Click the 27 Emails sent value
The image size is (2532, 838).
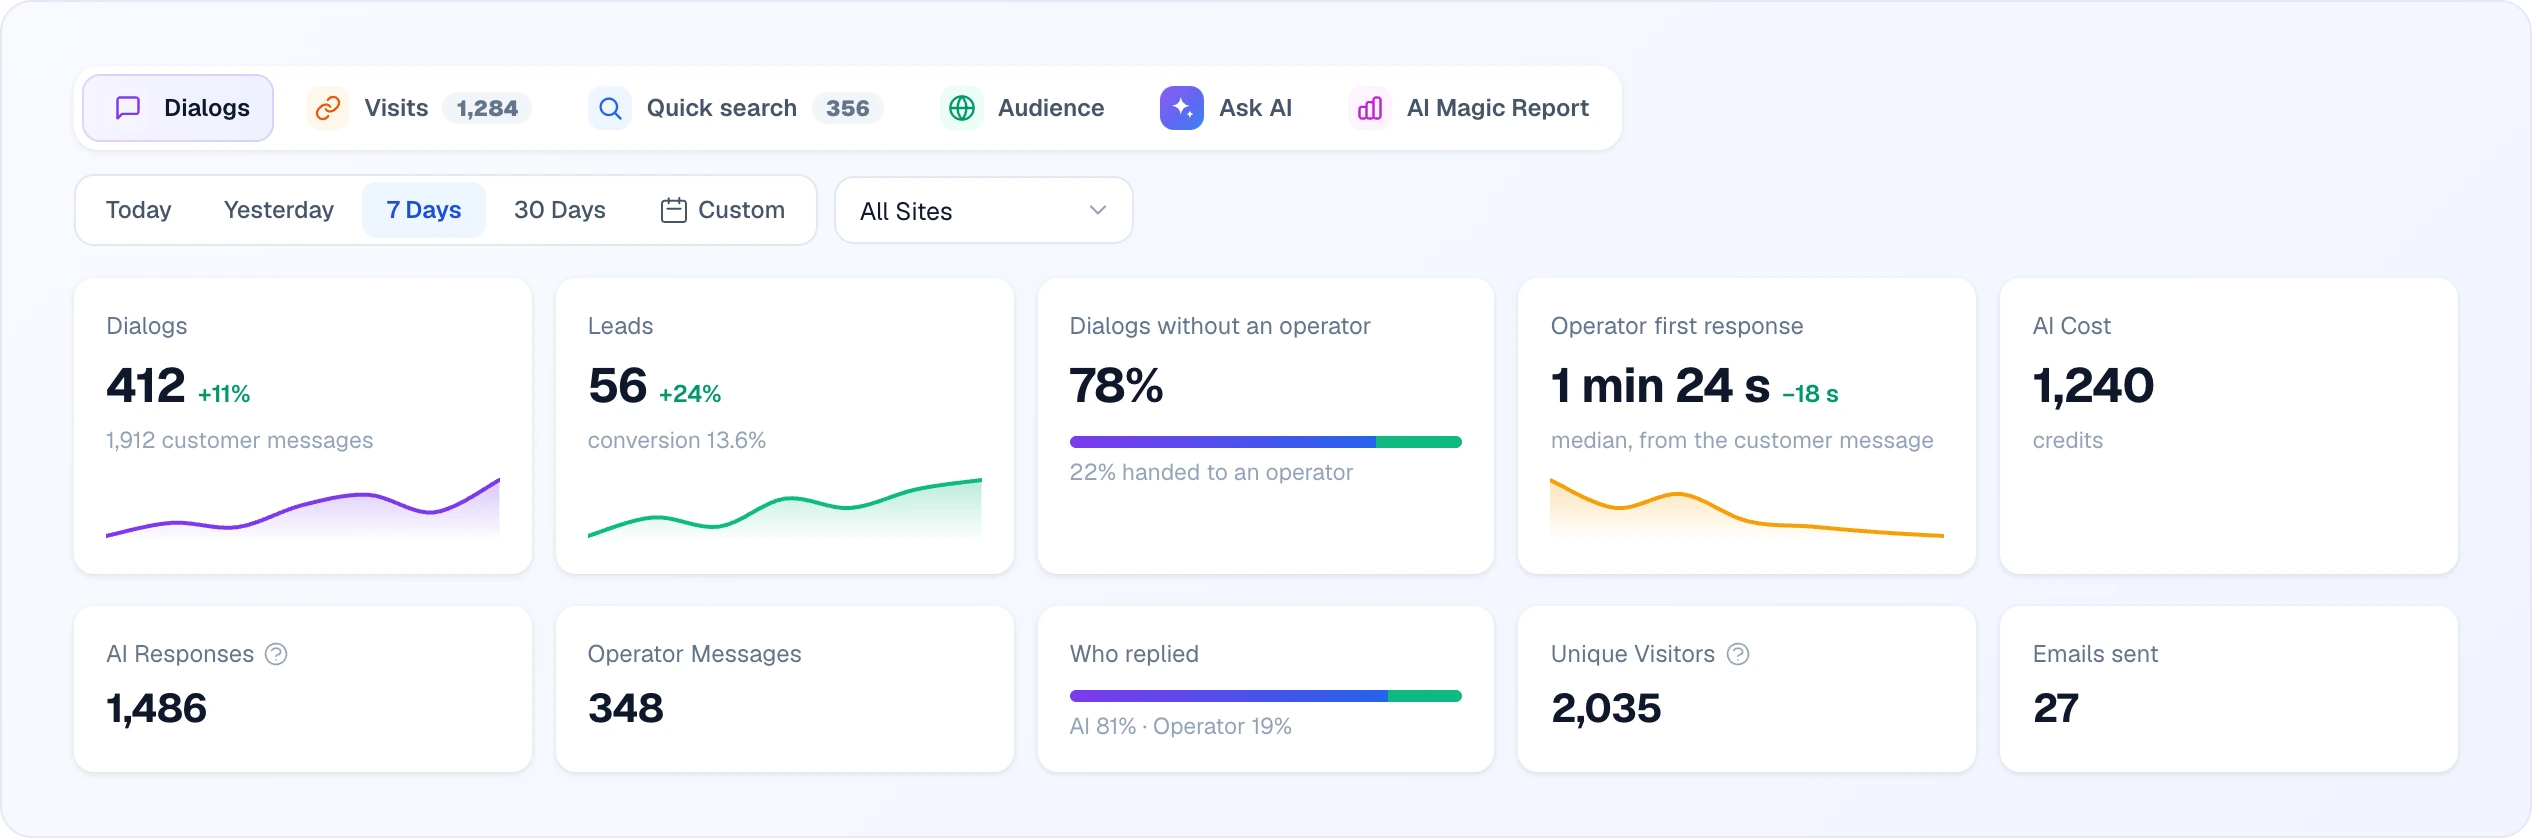(2056, 709)
